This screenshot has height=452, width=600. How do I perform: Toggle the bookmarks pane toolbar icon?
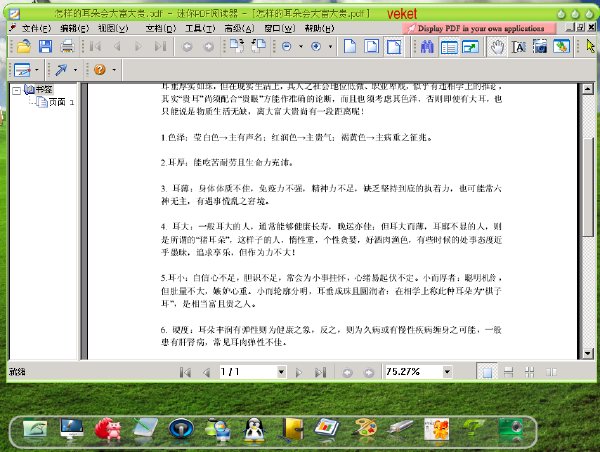(x=449, y=47)
